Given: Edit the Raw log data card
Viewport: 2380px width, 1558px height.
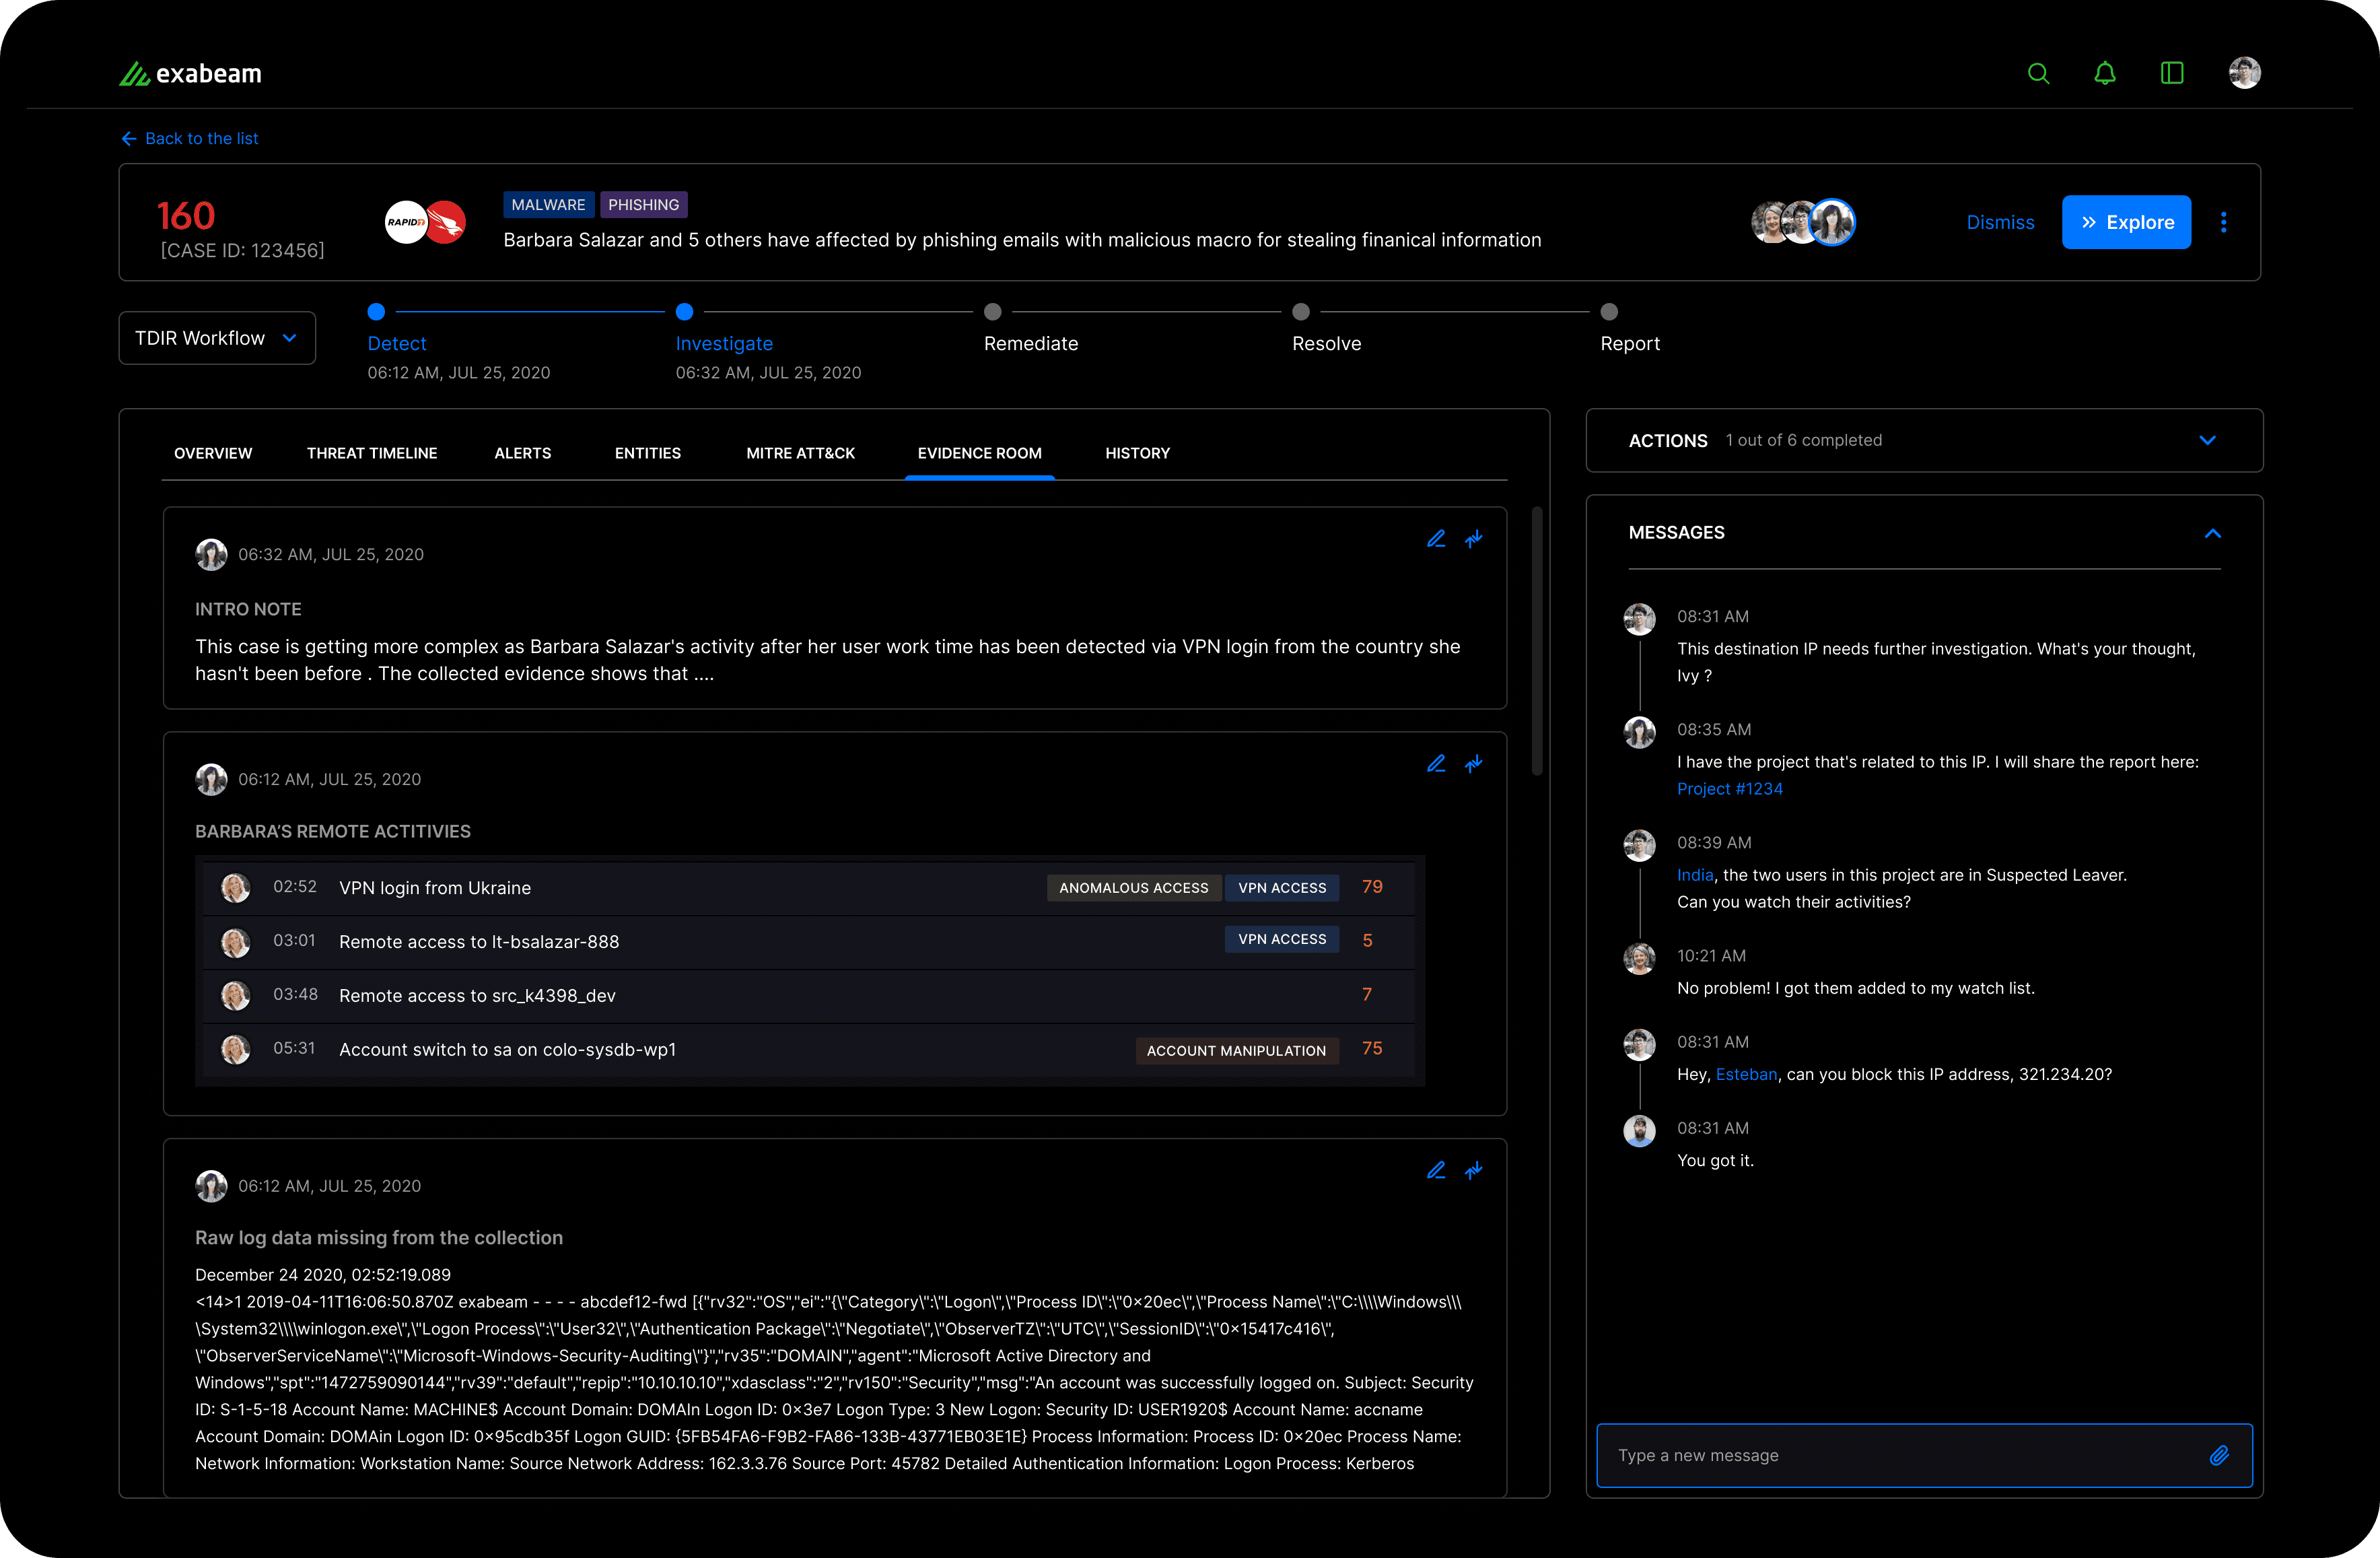Looking at the screenshot, I should coord(1436,1170).
